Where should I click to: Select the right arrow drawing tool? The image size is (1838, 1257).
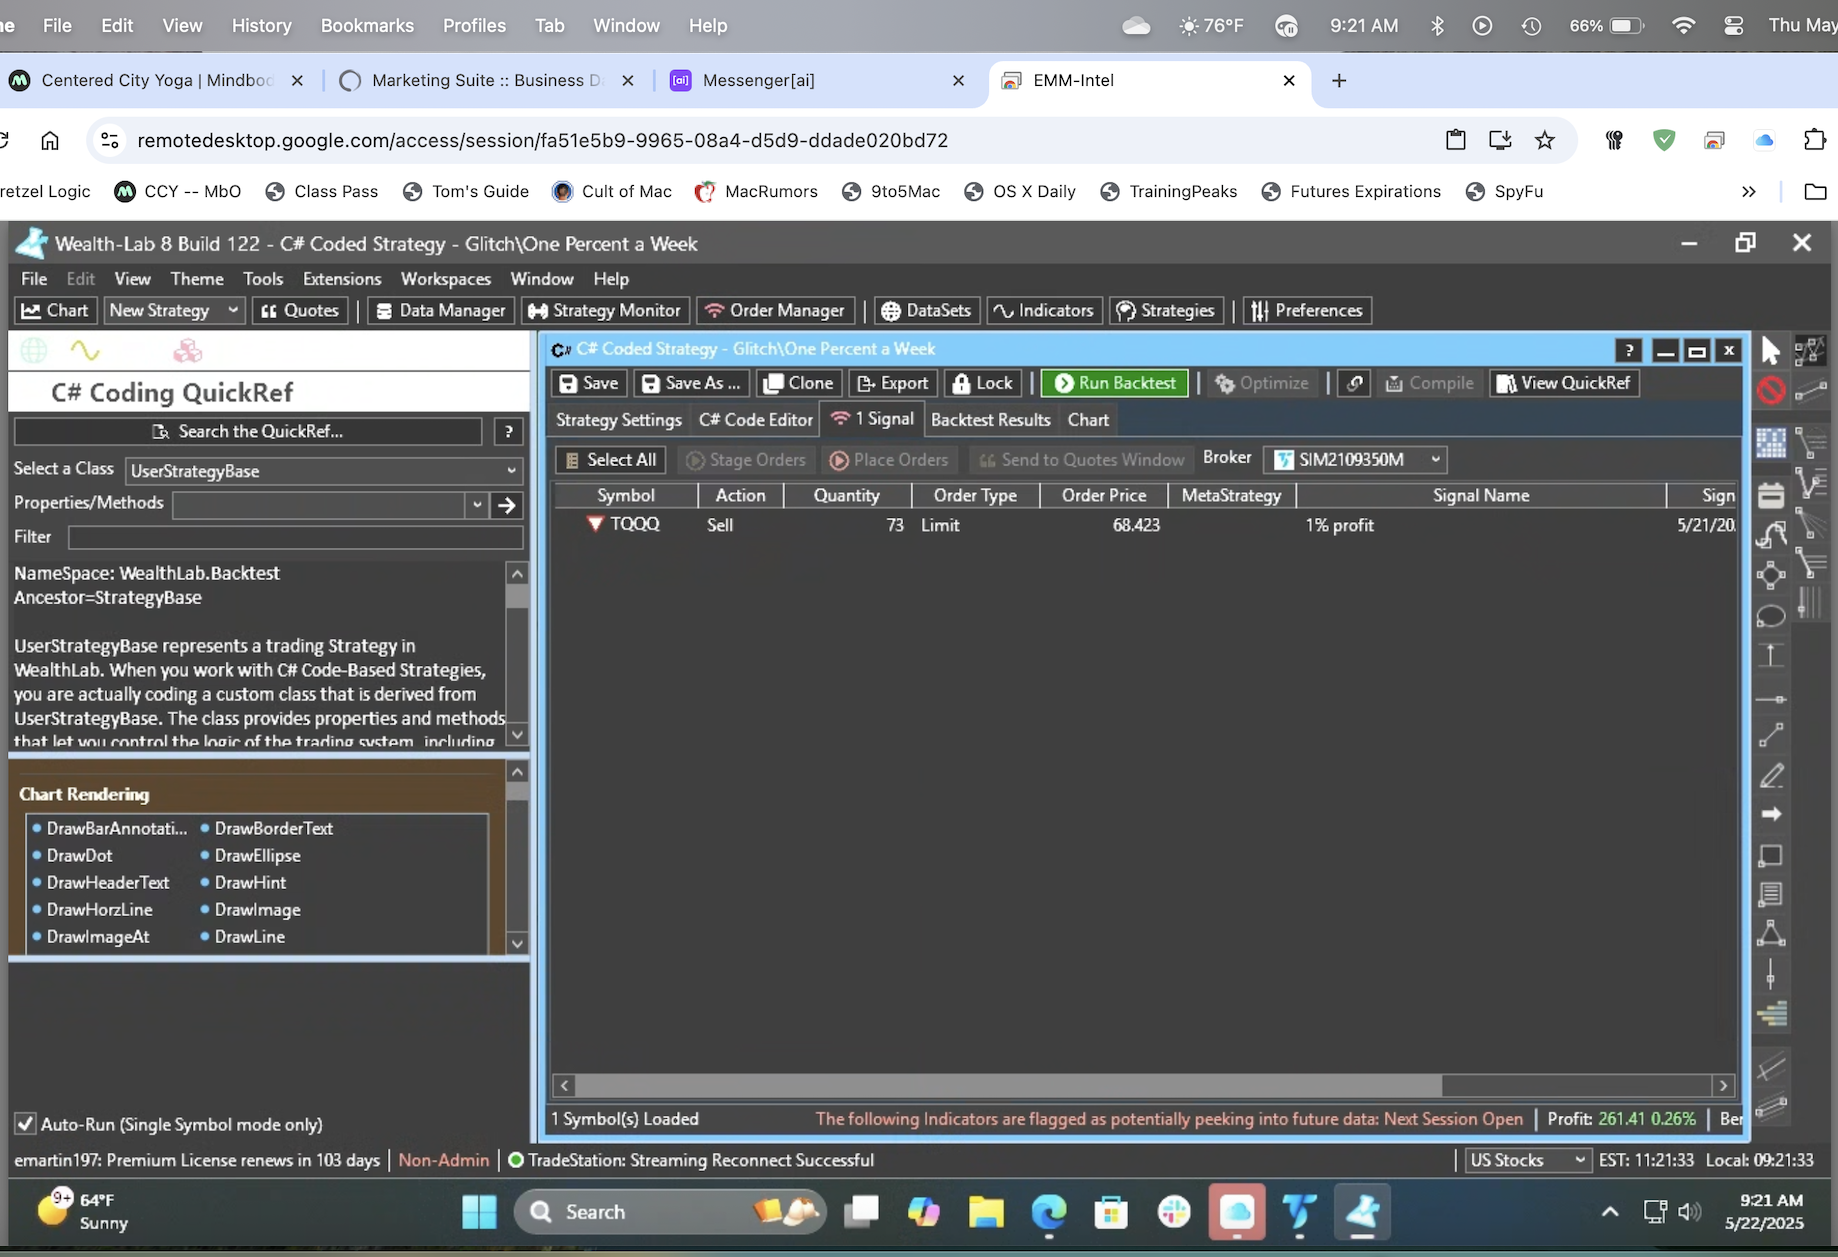pyautogui.click(x=1771, y=814)
